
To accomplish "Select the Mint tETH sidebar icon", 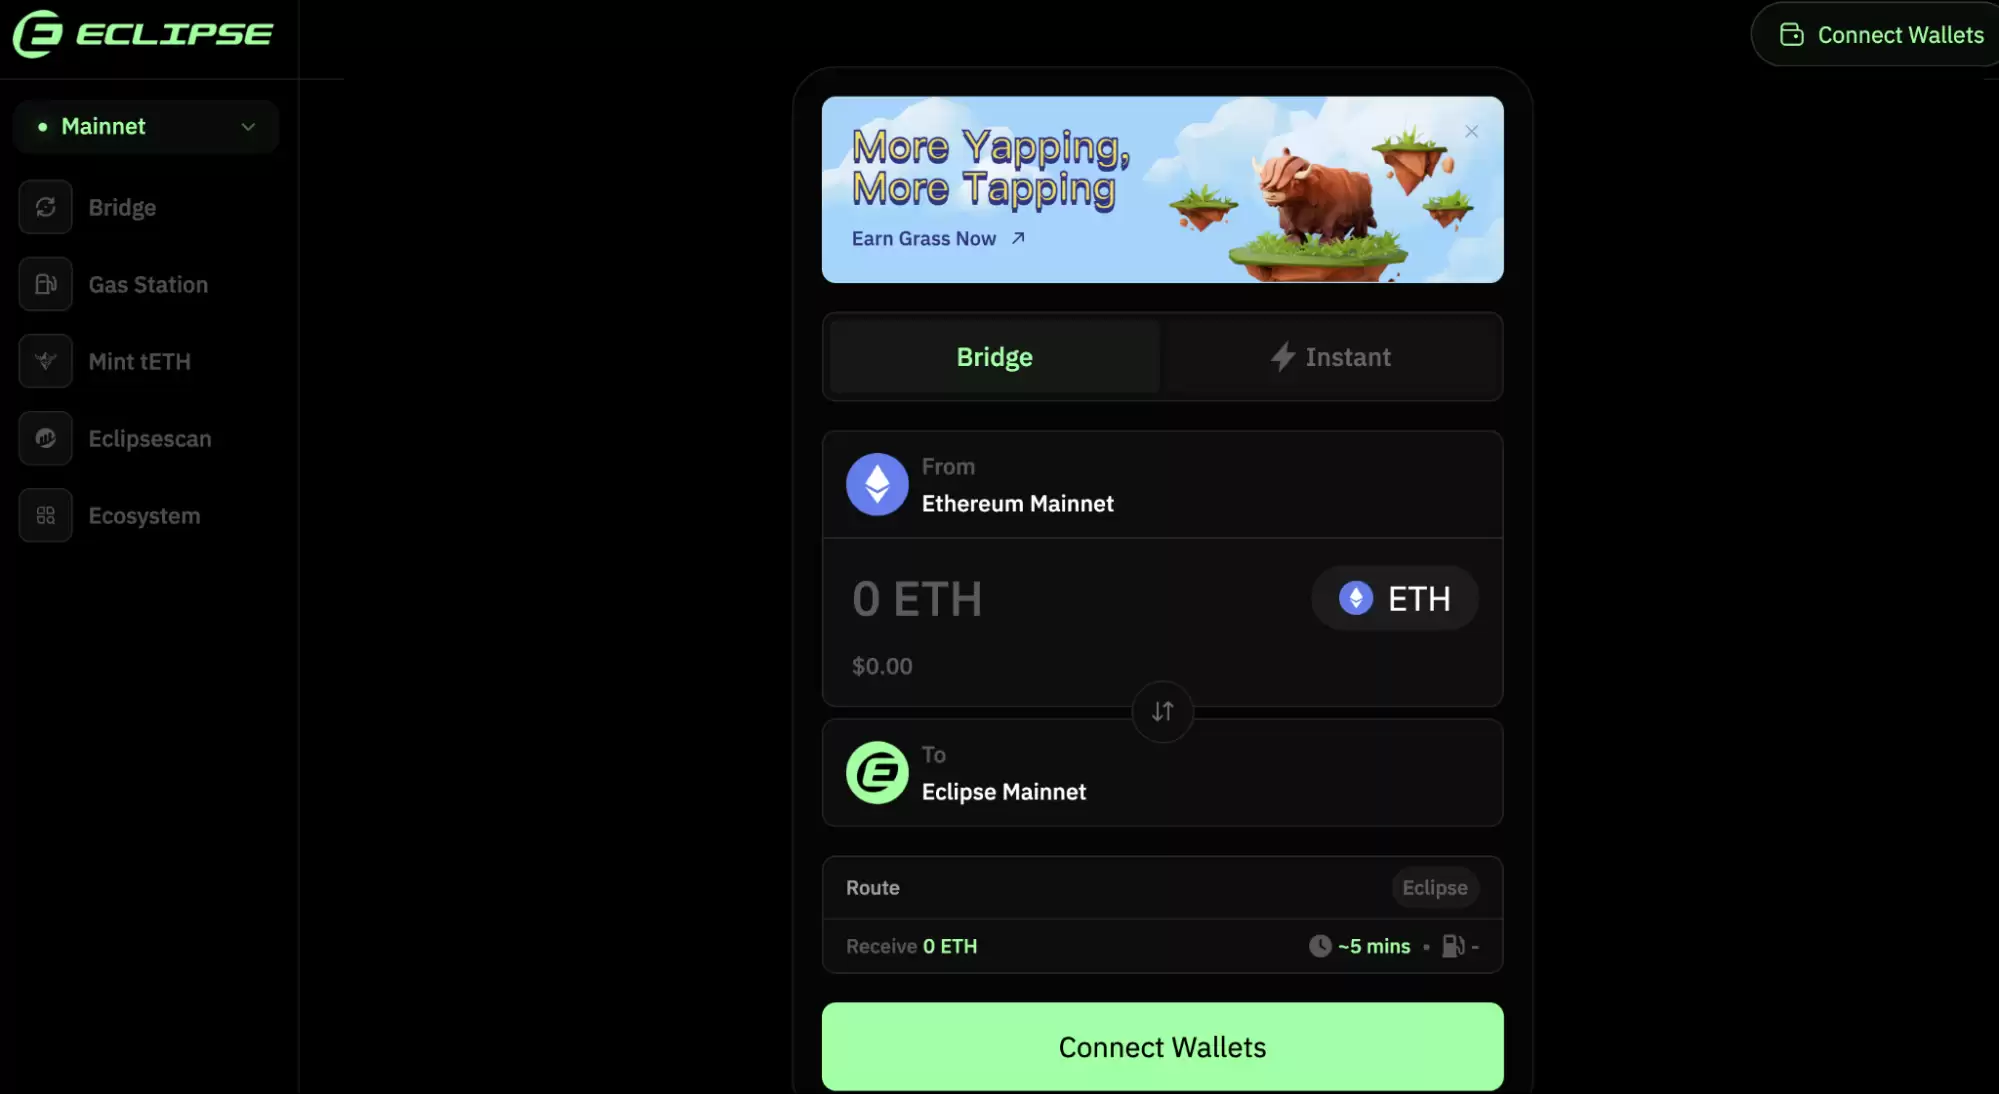I will 45,361.
